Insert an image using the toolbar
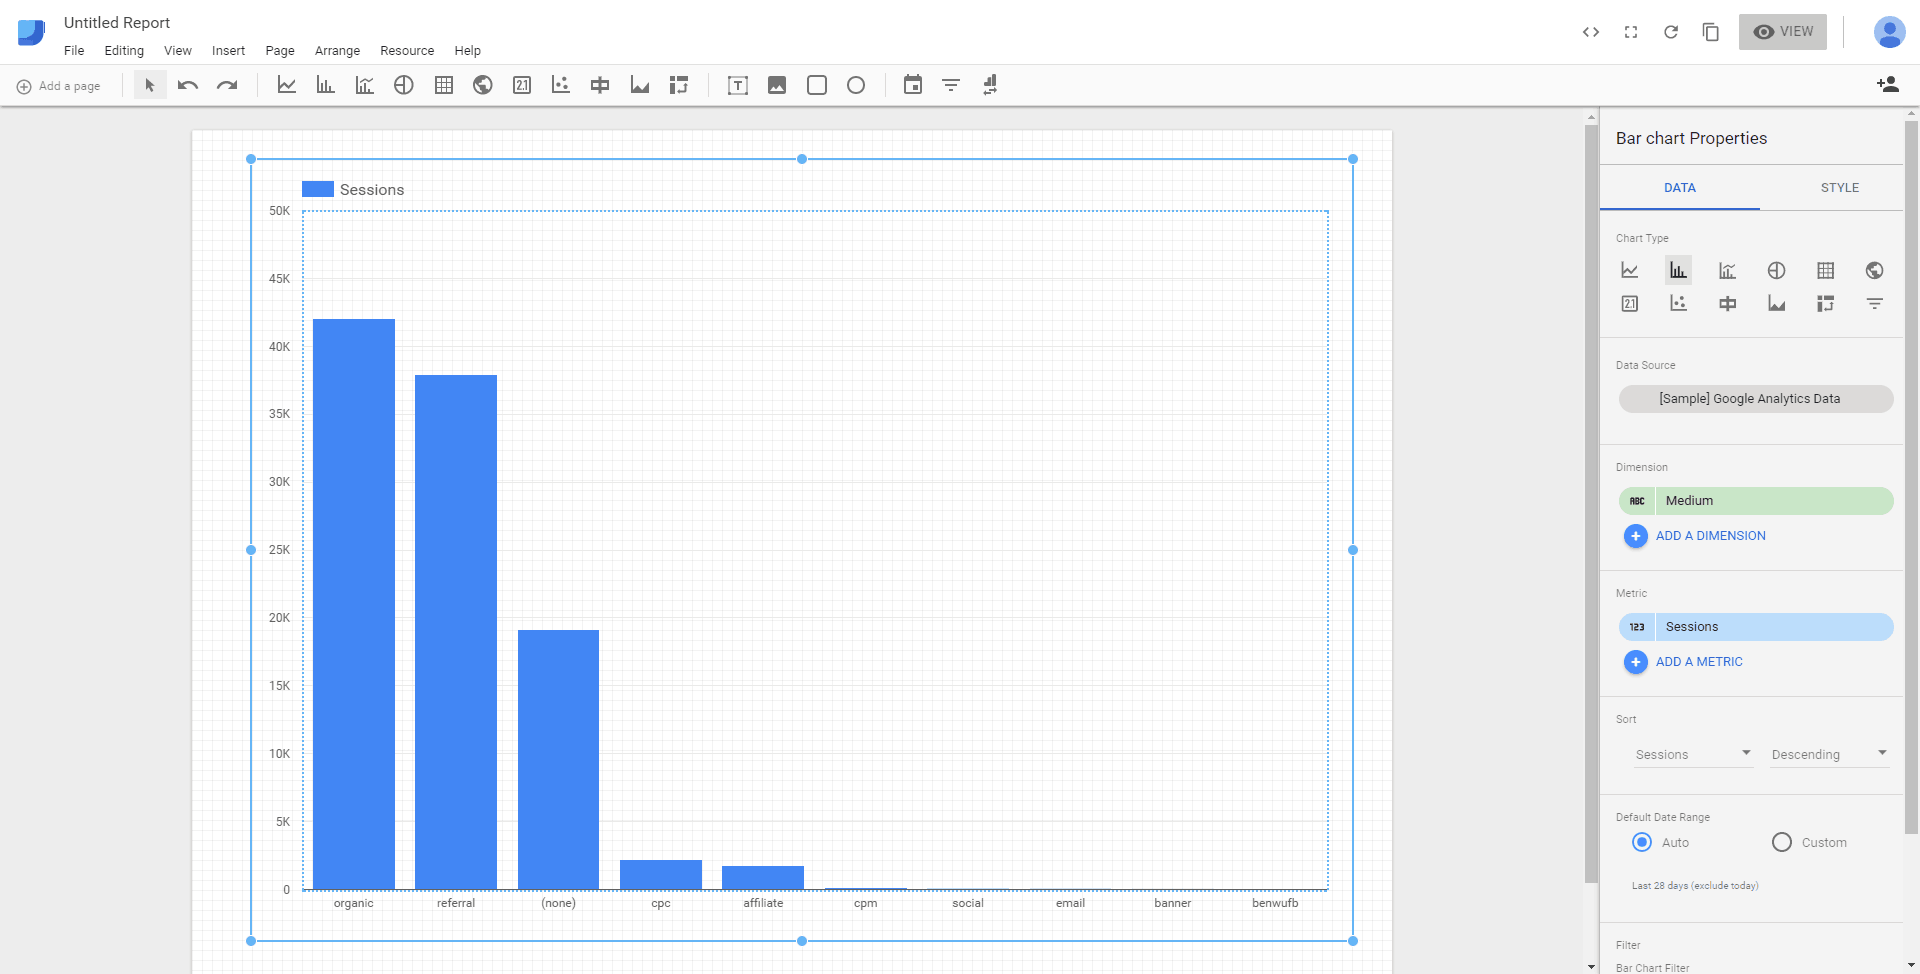Screen dimensions: 1920x974 777,85
